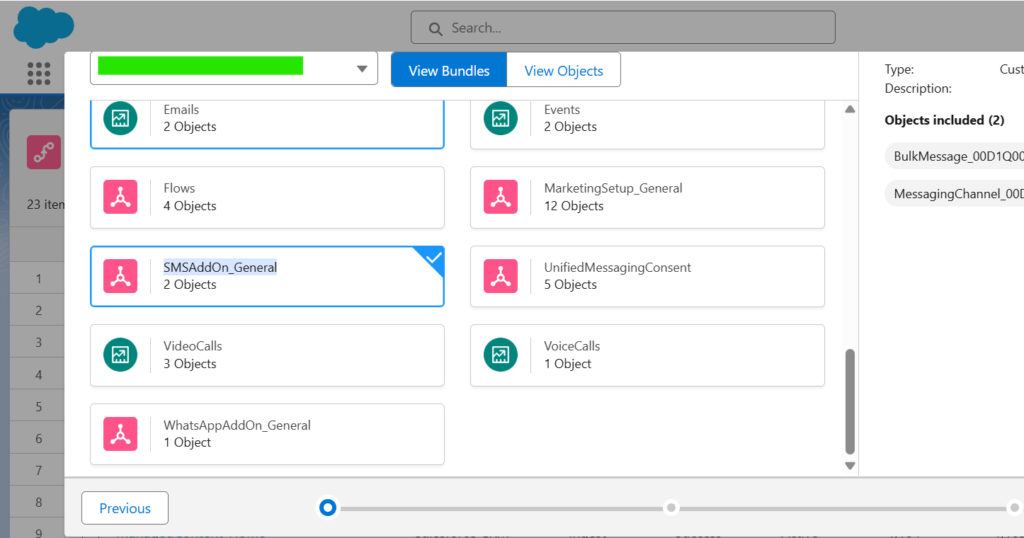Screen dimensions: 1024x538
Task: Select the Emails bundle card
Action: [267, 124]
